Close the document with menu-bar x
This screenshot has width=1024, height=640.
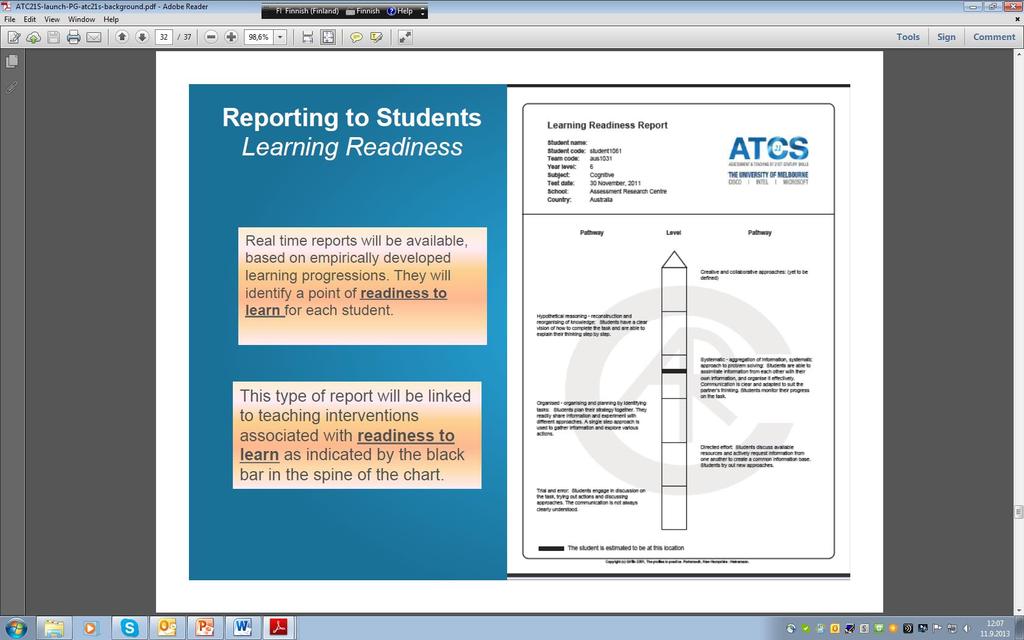(x=1017, y=20)
